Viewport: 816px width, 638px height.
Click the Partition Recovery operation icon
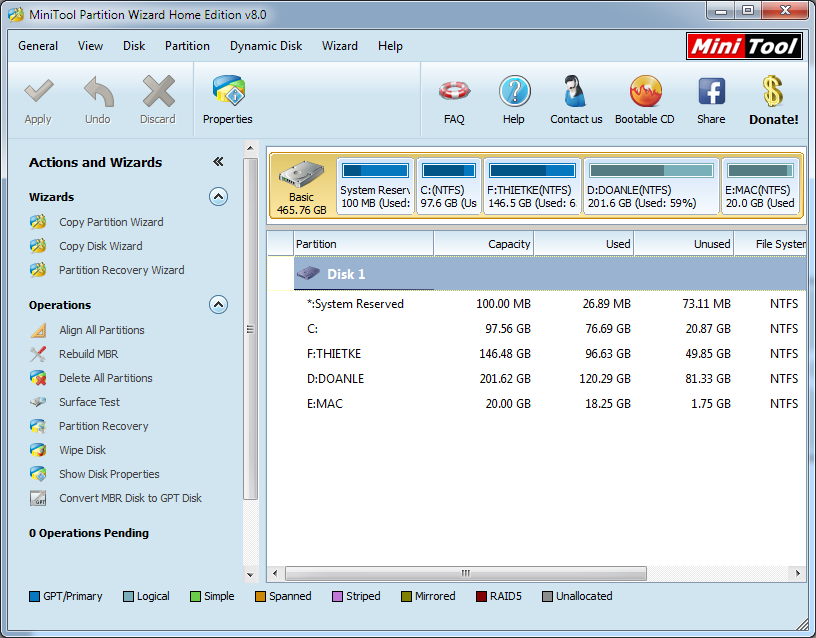coord(38,426)
